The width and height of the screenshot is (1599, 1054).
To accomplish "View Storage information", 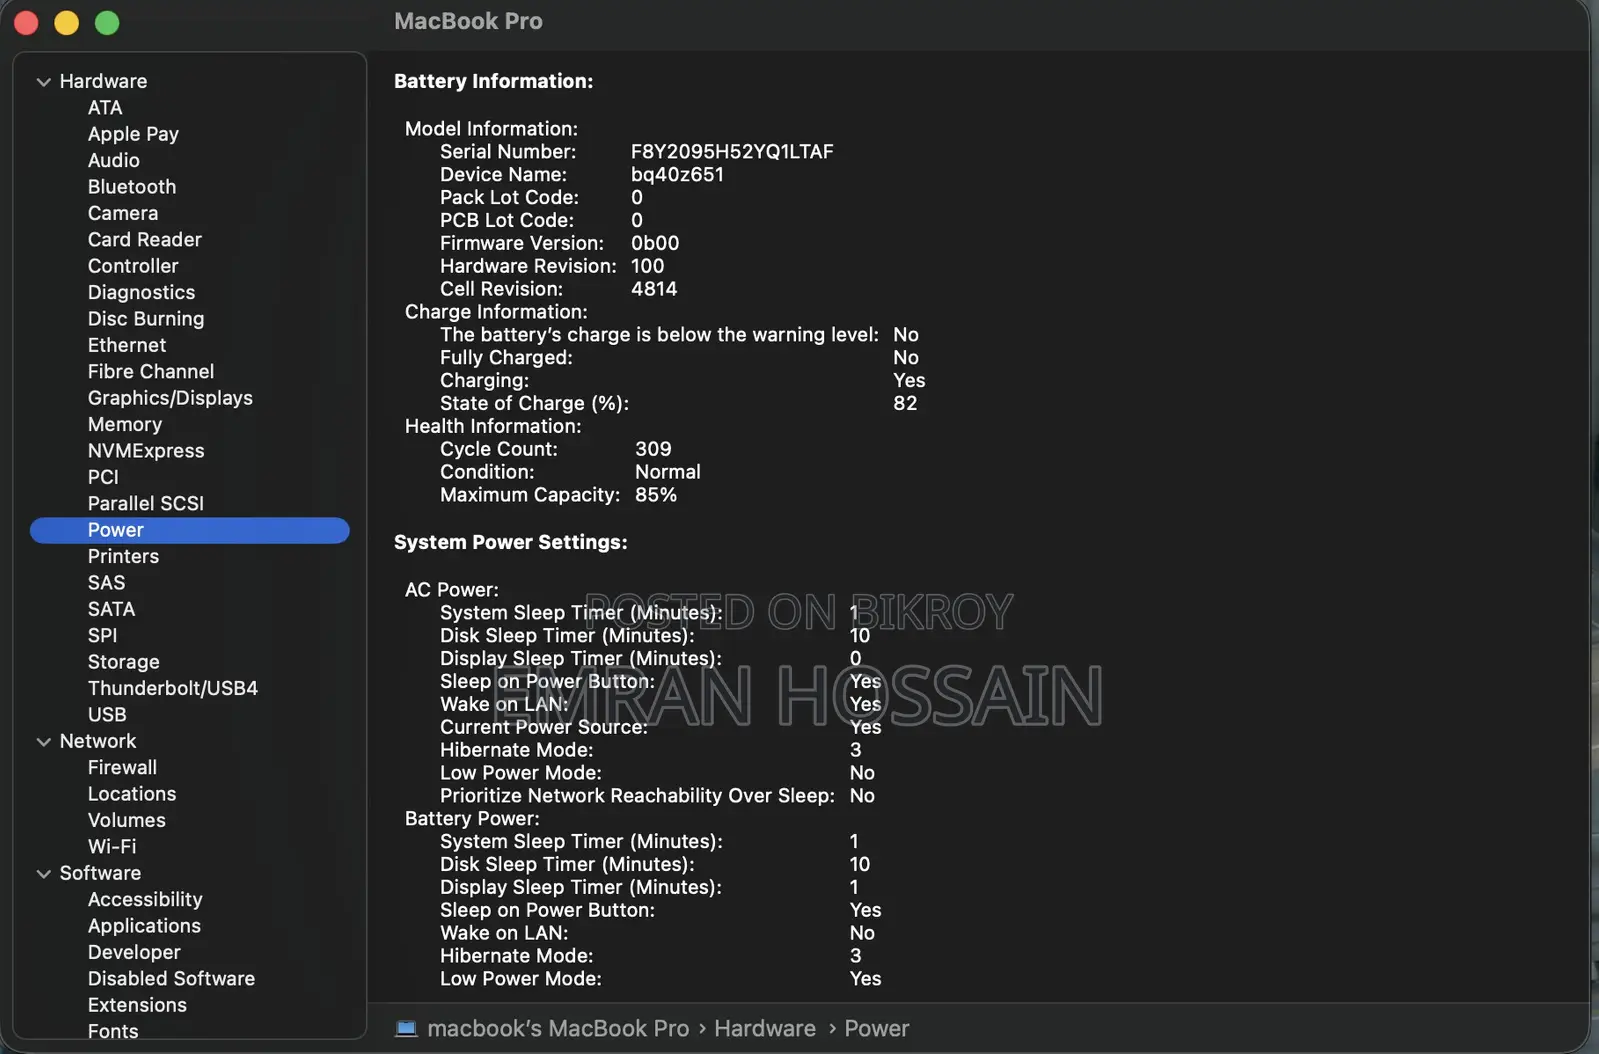I will (x=124, y=662).
